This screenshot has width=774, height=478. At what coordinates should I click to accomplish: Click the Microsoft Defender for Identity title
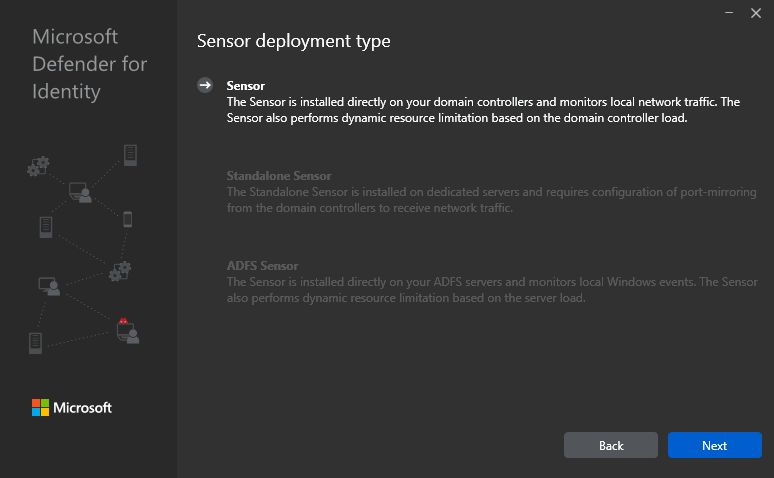point(89,64)
